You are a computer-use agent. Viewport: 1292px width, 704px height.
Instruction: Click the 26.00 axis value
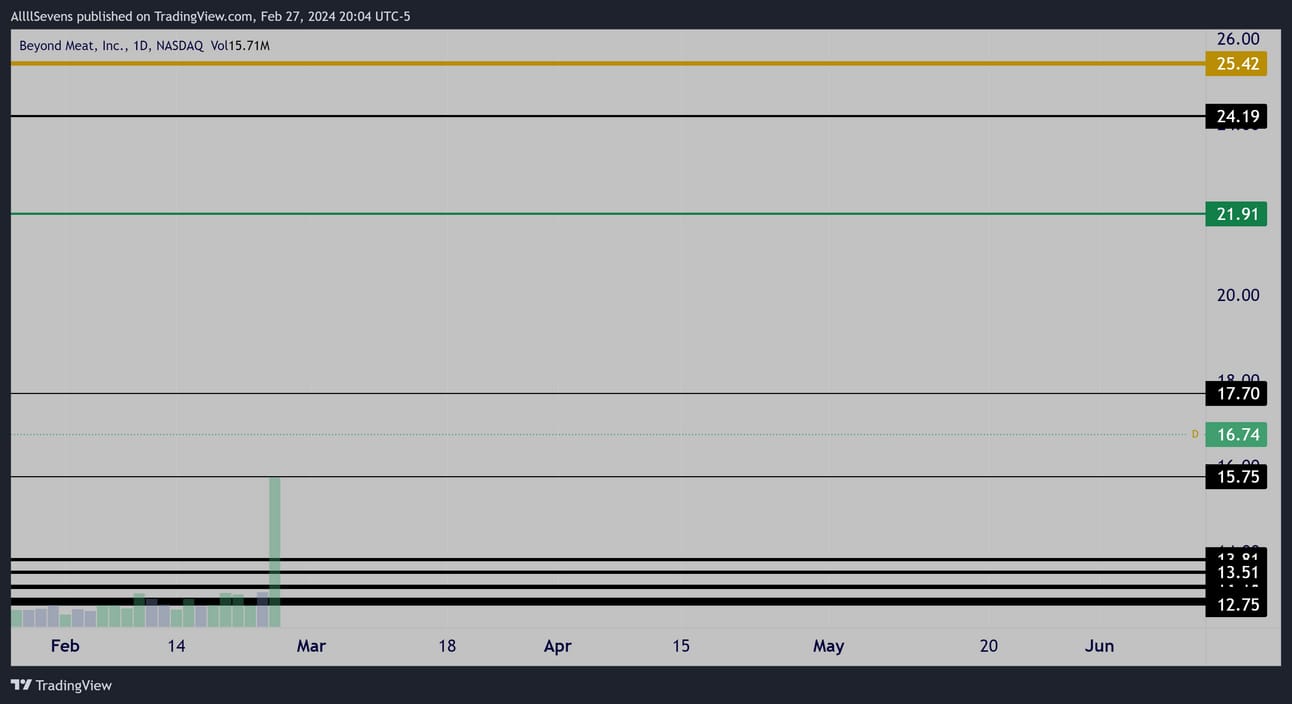pyautogui.click(x=1237, y=39)
